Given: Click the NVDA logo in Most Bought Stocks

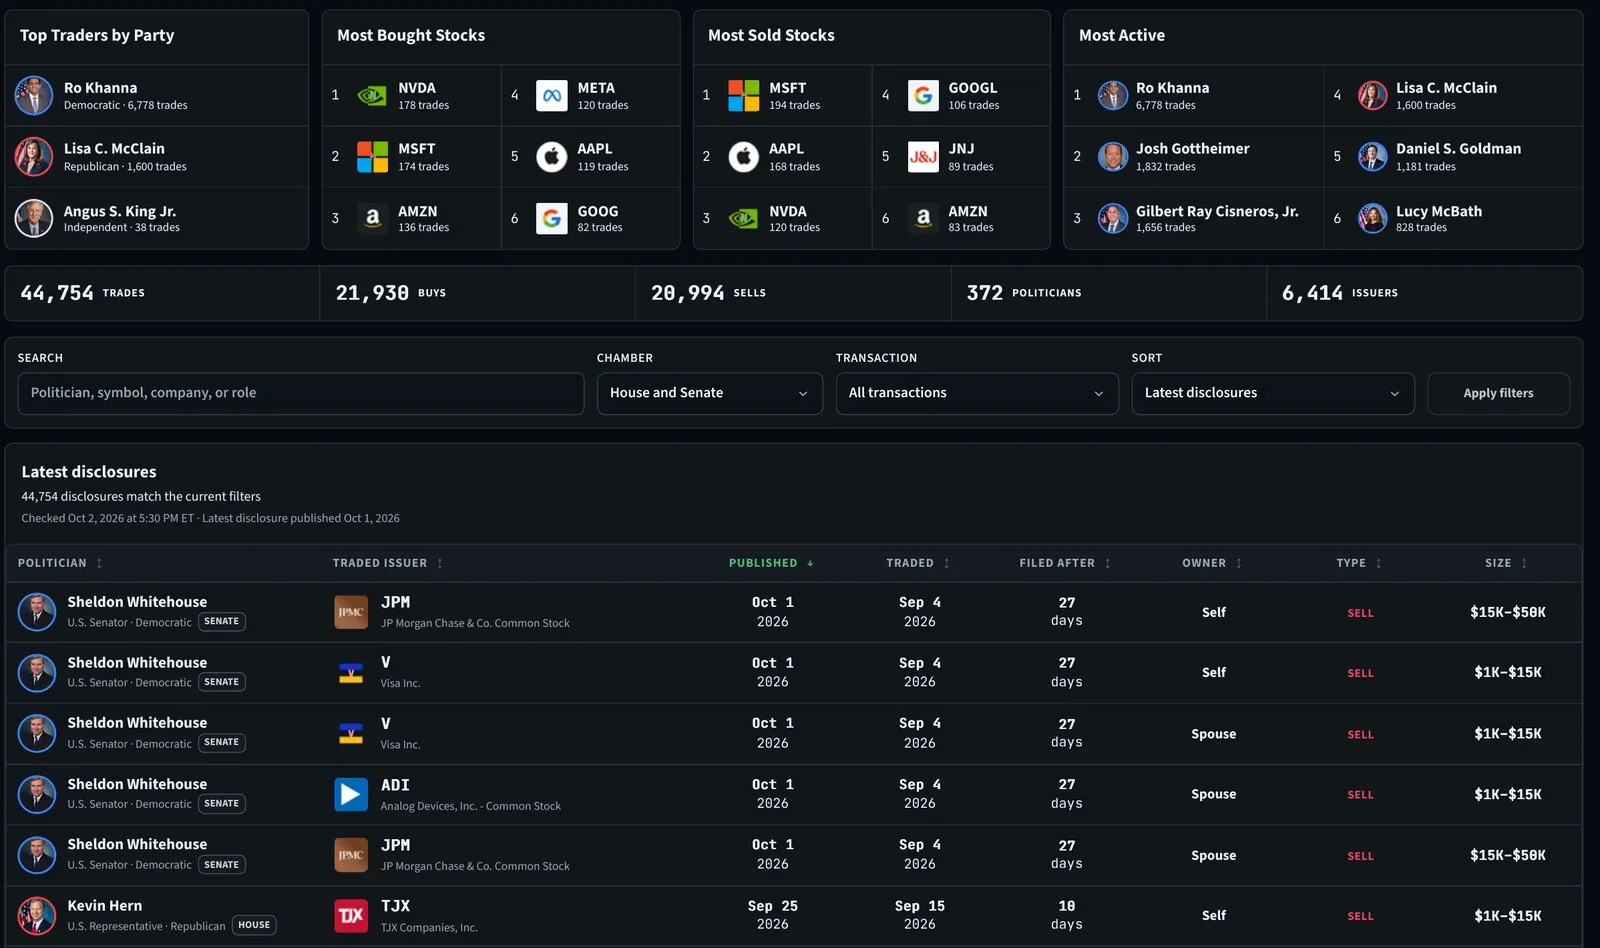Looking at the screenshot, I should coord(372,96).
